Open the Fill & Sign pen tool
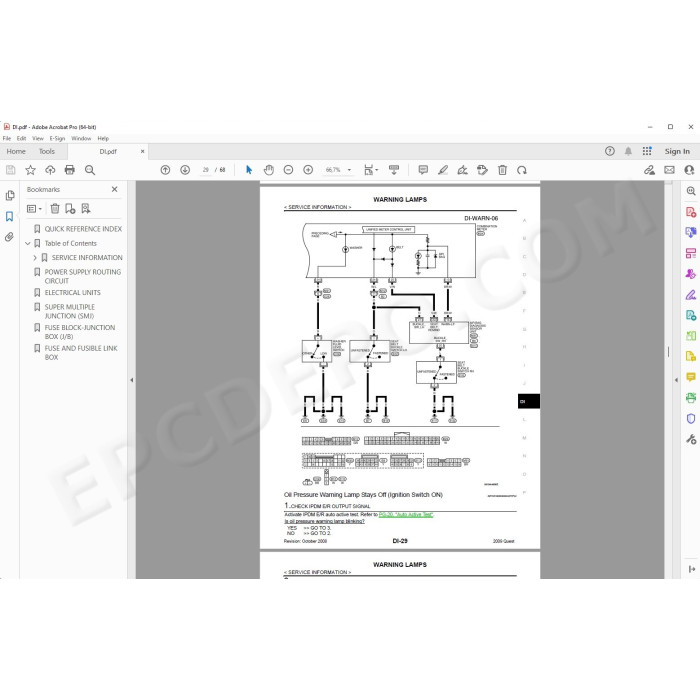 coord(691,295)
